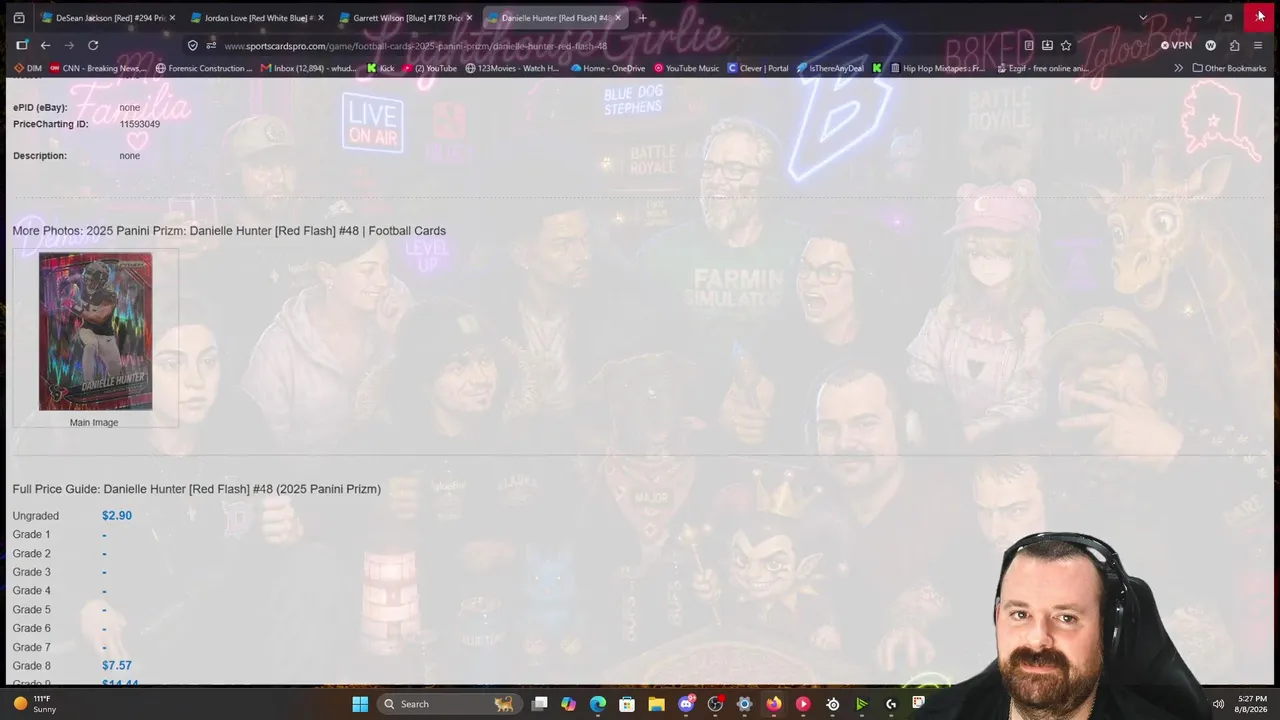The image size is (1280, 720).
Task: Open the Home - OneDrive bookmark
Action: pos(608,68)
